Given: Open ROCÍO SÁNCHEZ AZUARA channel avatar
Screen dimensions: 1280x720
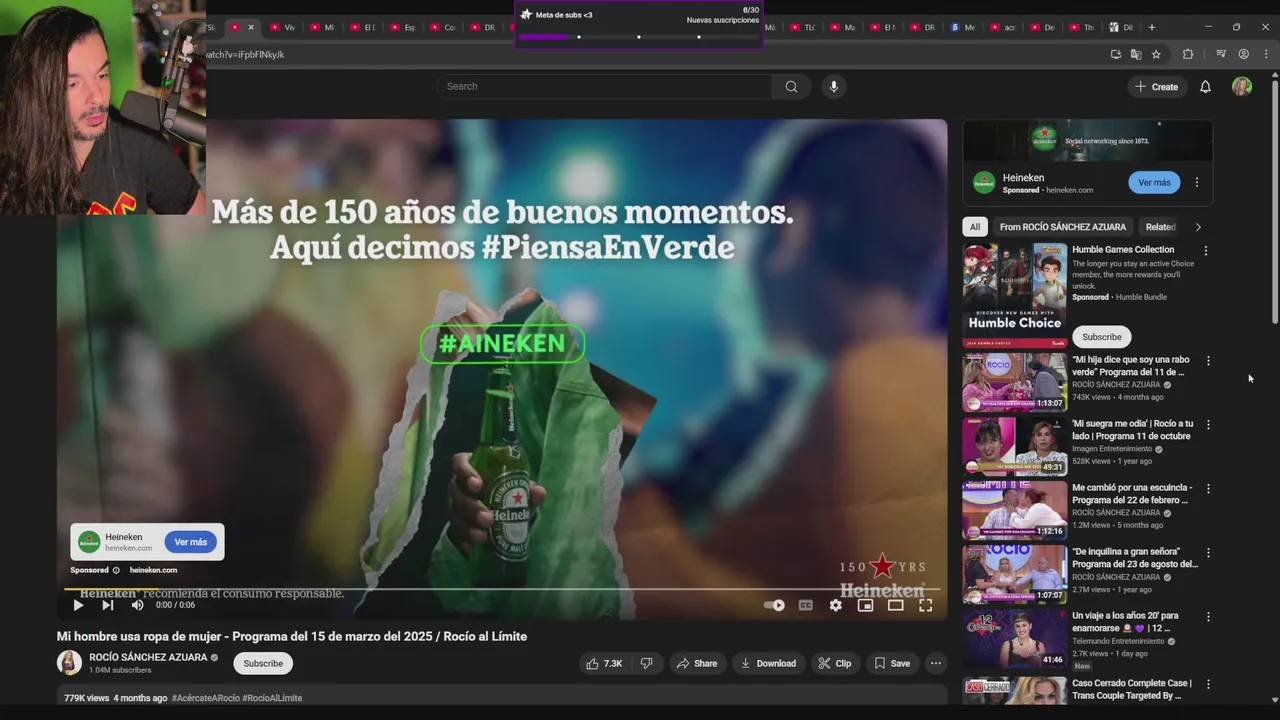Looking at the screenshot, I should [69, 663].
